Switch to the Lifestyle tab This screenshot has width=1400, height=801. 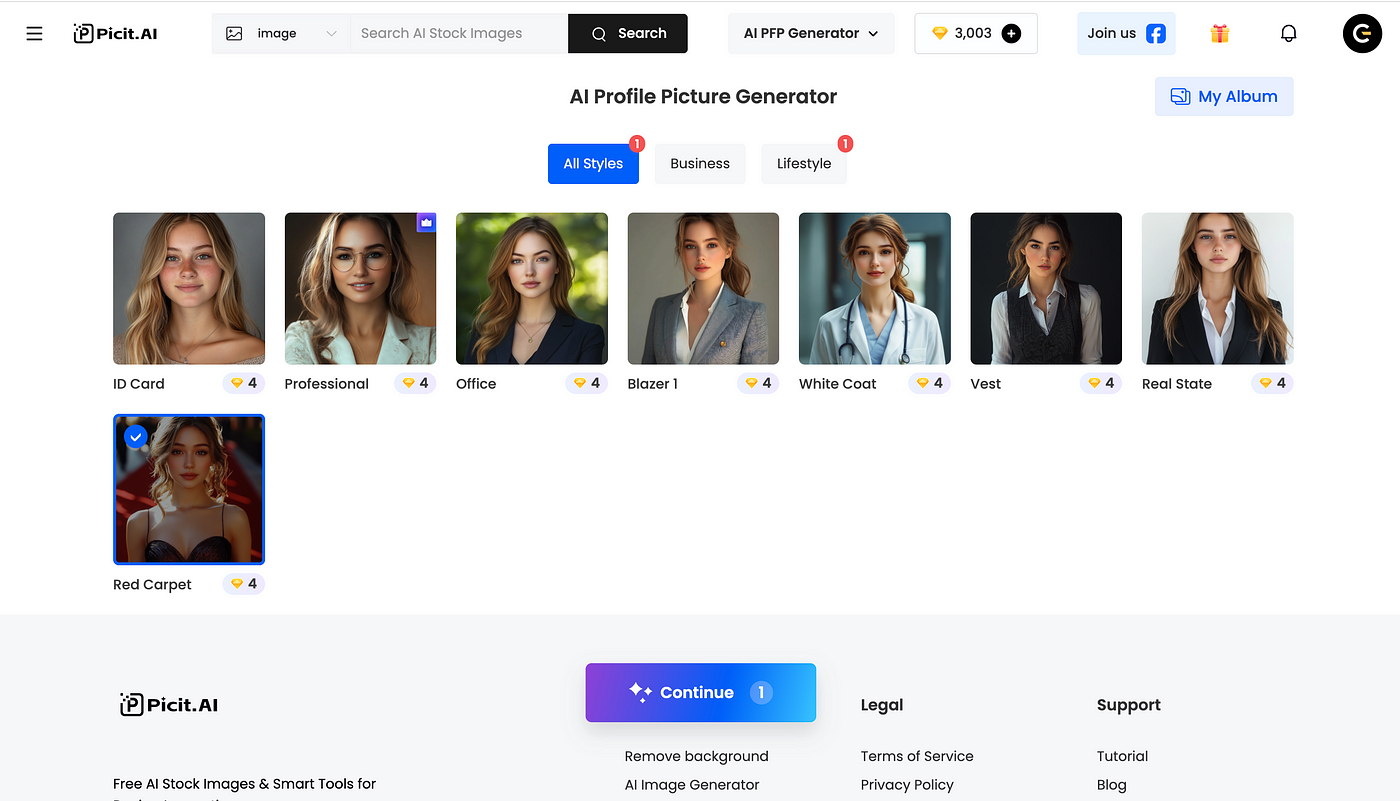[x=804, y=164]
